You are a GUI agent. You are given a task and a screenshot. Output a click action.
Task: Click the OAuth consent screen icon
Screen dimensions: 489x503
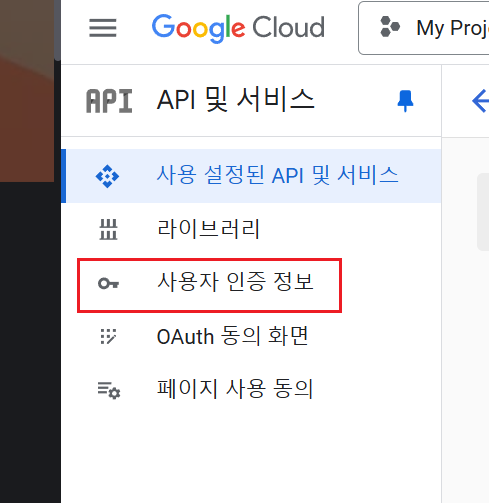click(108, 336)
